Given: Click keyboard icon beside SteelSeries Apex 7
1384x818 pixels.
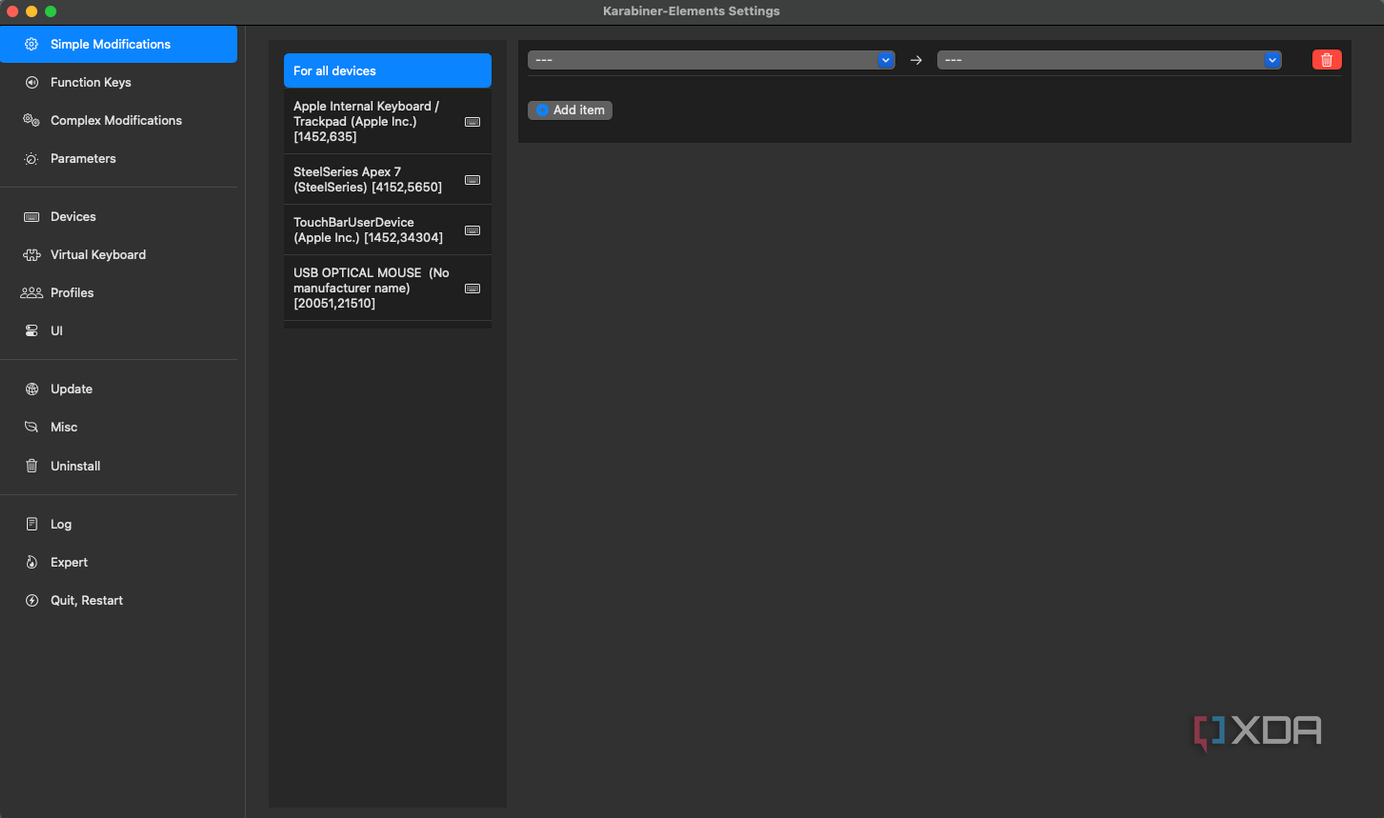Looking at the screenshot, I should point(472,180).
